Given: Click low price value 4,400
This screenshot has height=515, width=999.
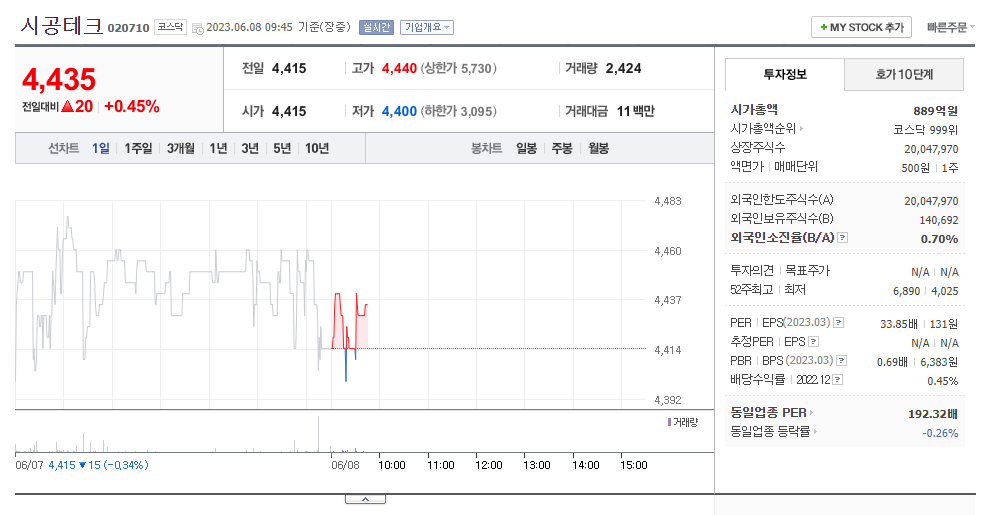Looking at the screenshot, I should tap(399, 112).
